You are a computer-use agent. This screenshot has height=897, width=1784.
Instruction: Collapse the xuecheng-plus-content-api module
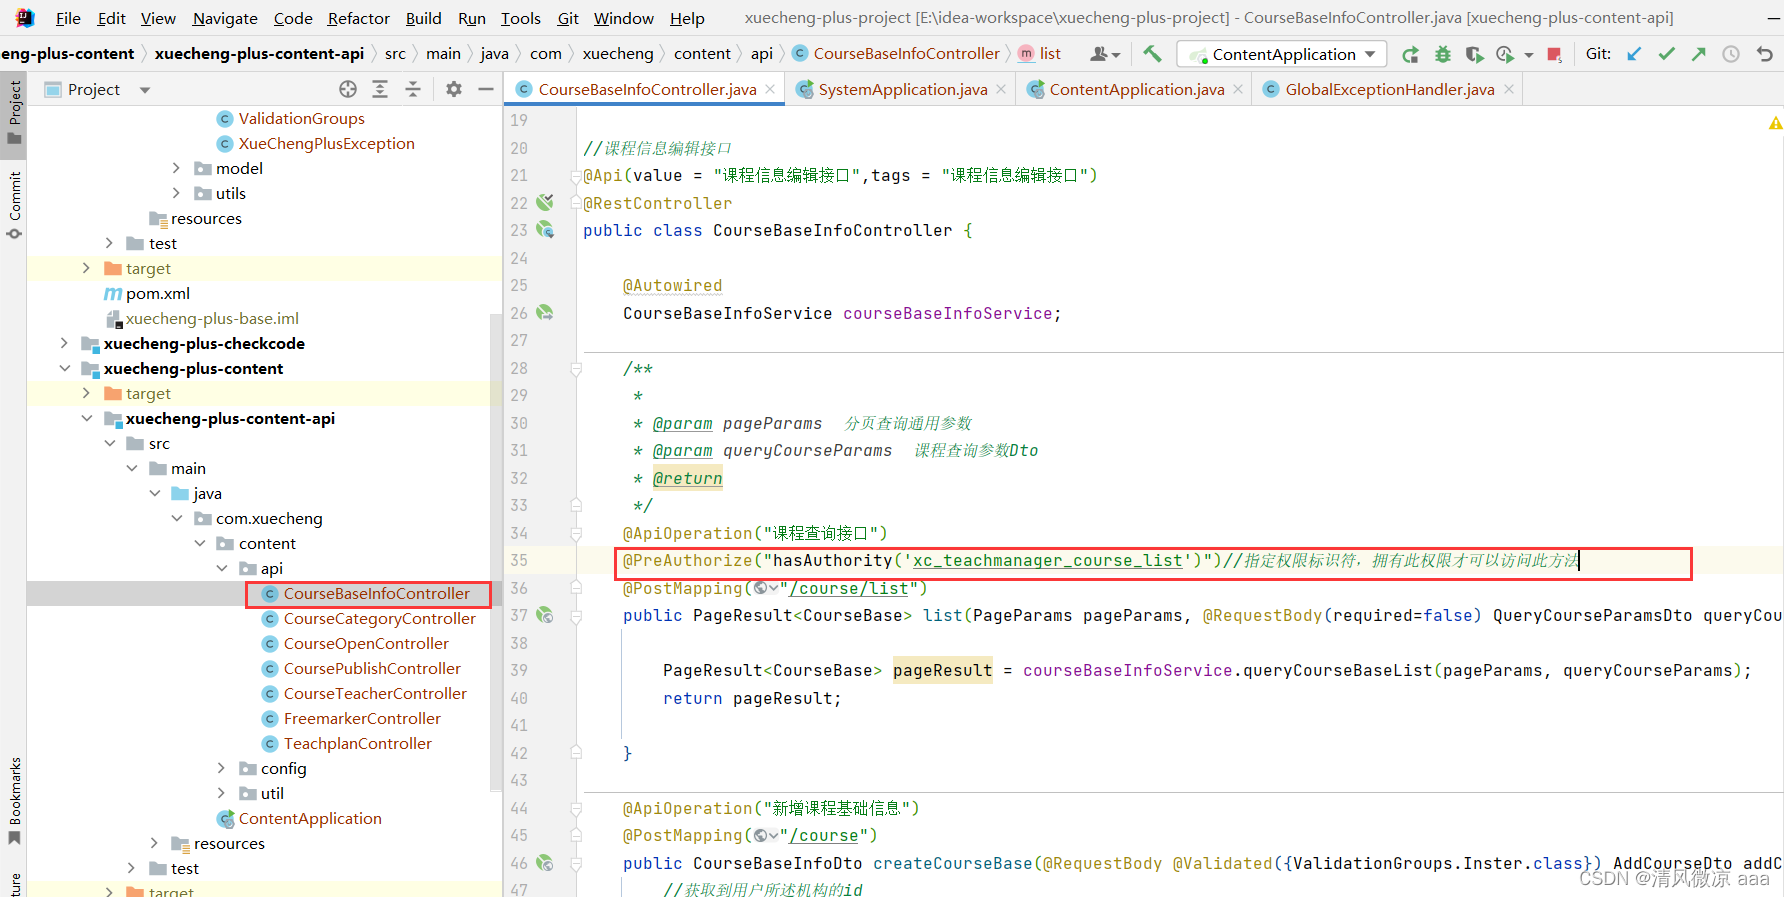(x=86, y=418)
